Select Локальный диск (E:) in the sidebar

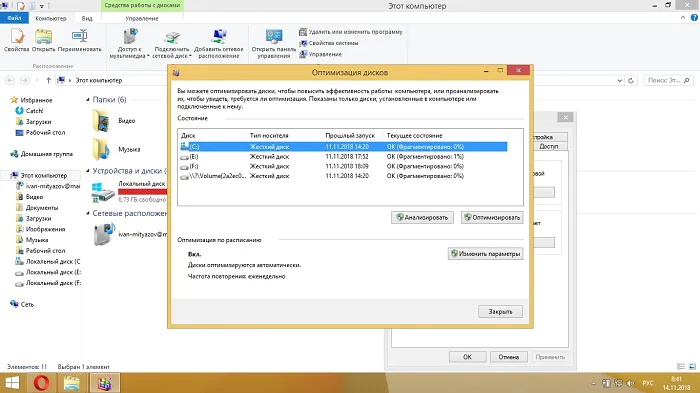(53, 272)
